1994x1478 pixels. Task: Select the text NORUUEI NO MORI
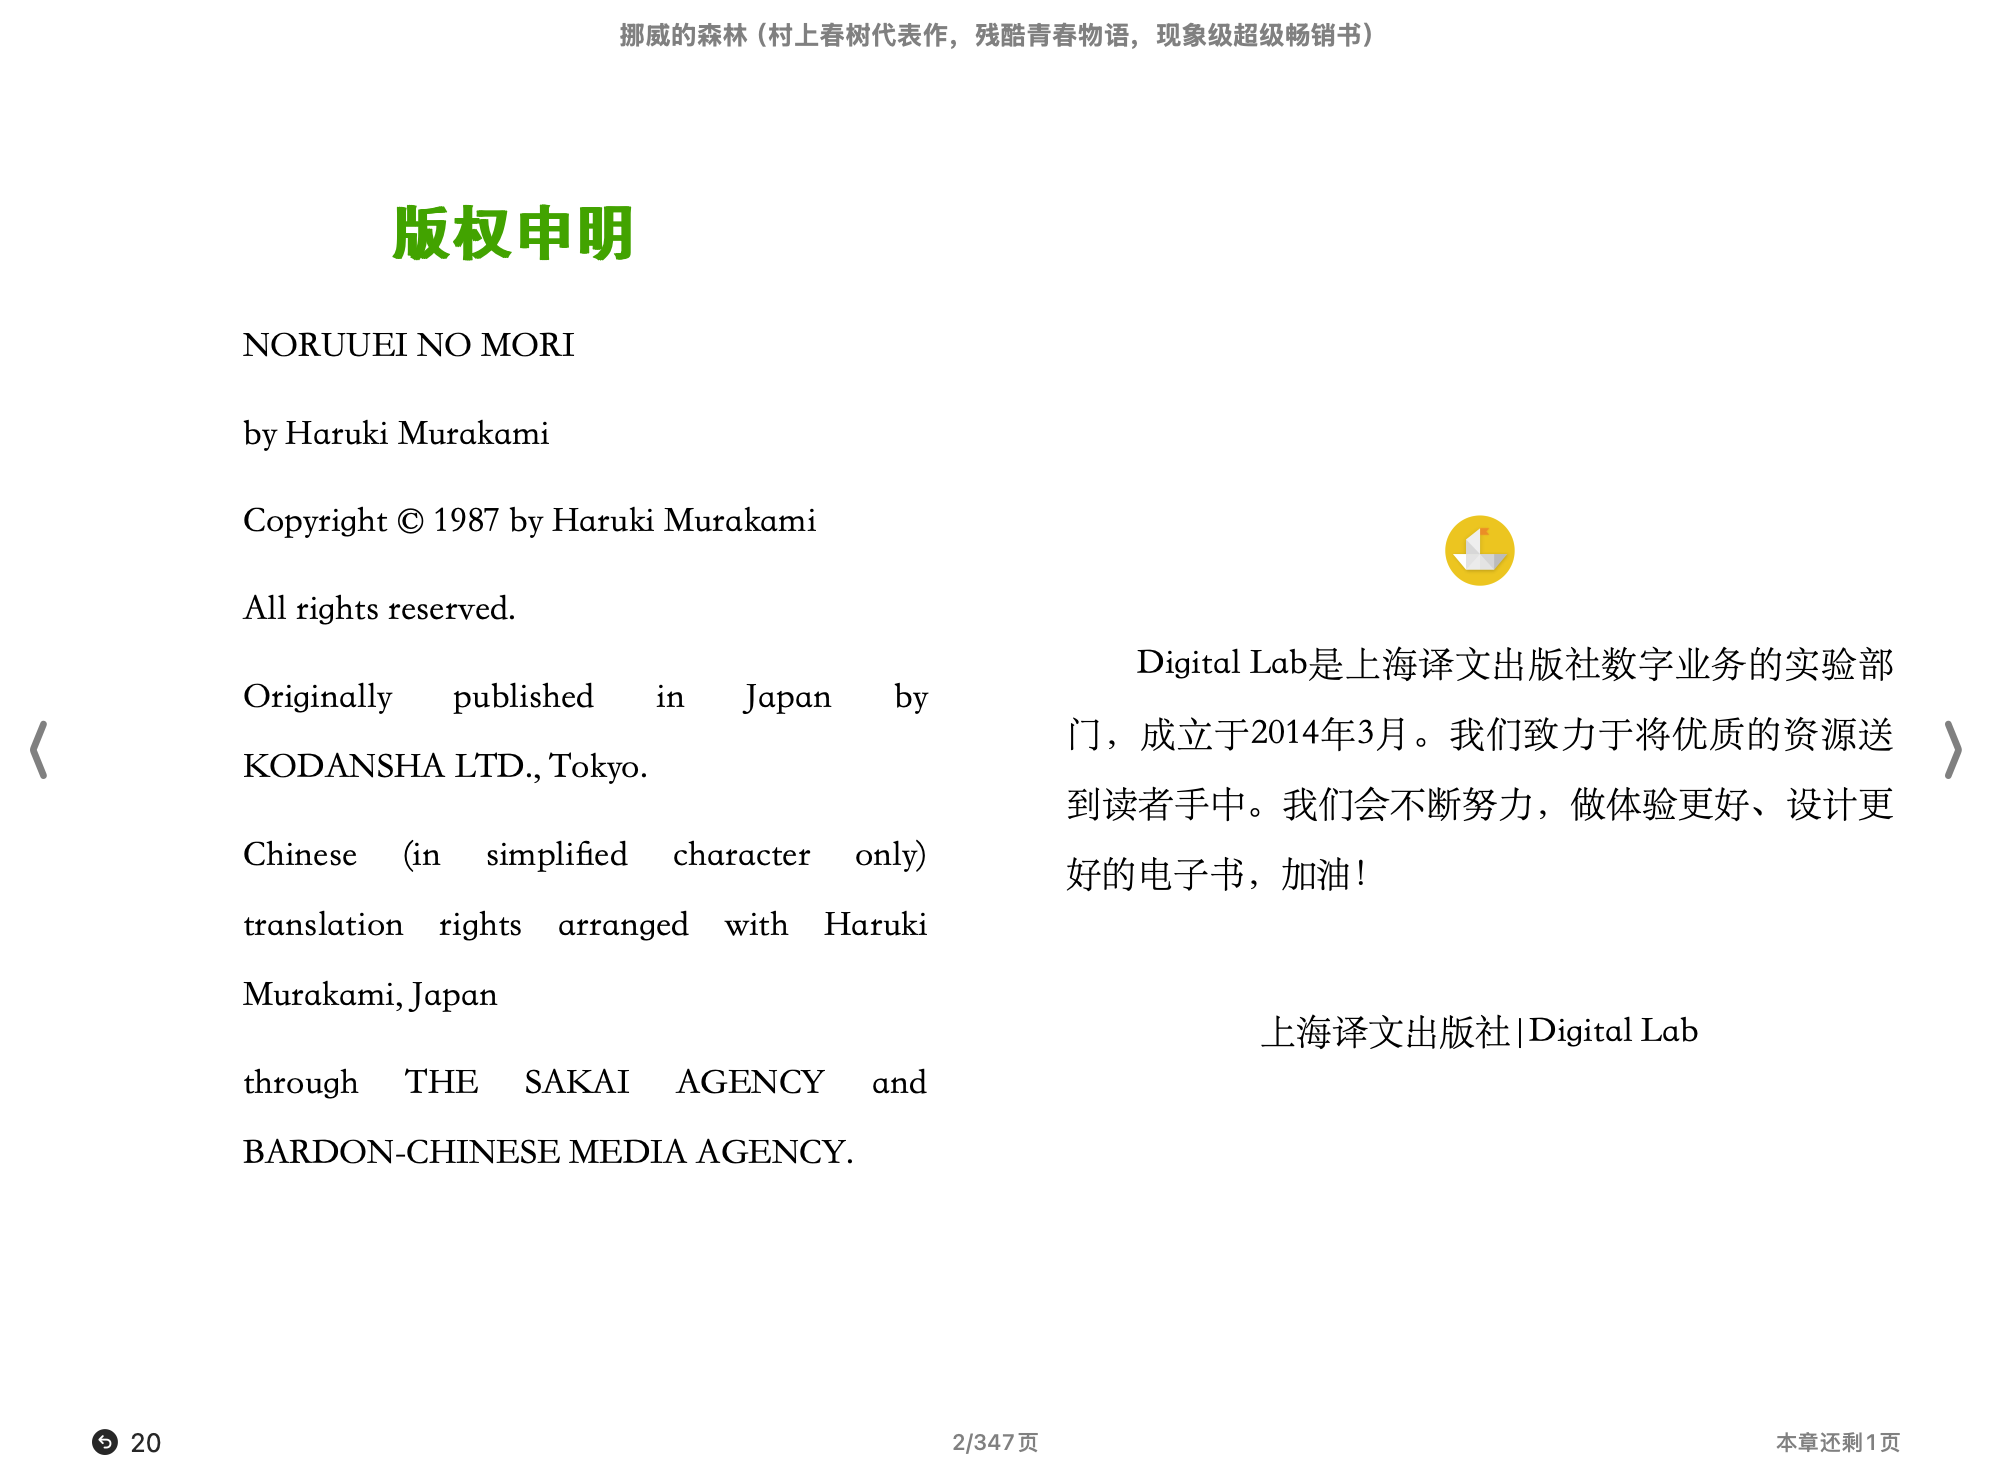tap(408, 344)
